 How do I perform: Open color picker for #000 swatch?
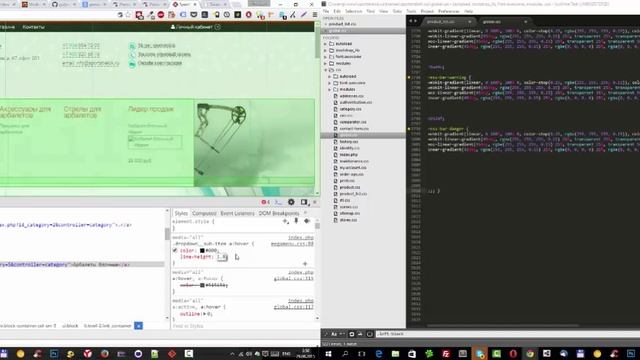pyautogui.click(x=202, y=250)
